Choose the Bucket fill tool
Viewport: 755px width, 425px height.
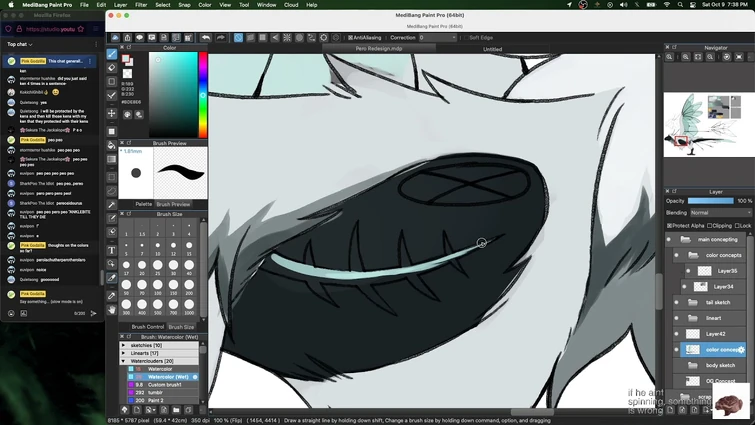pyautogui.click(x=112, y=146)
